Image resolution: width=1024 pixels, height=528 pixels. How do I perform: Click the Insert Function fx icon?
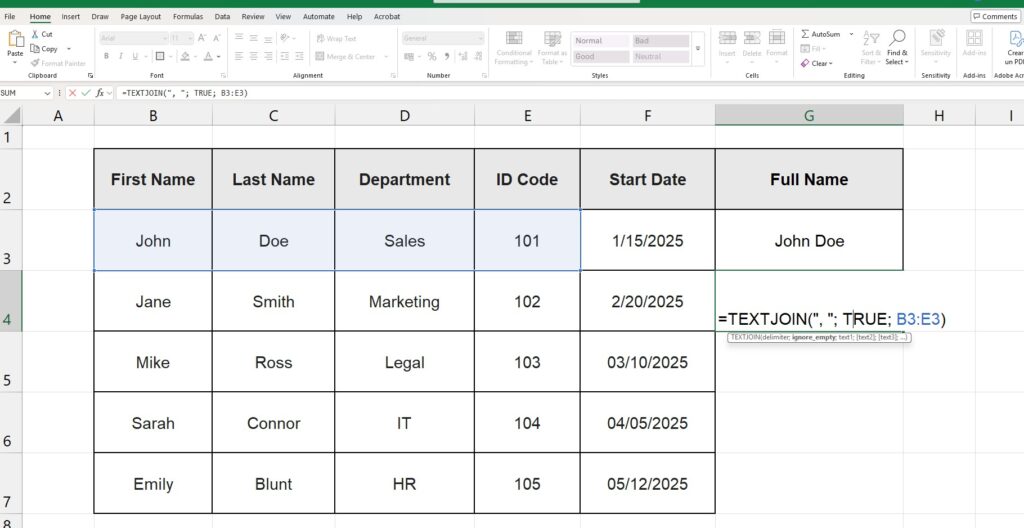(100, 93)
